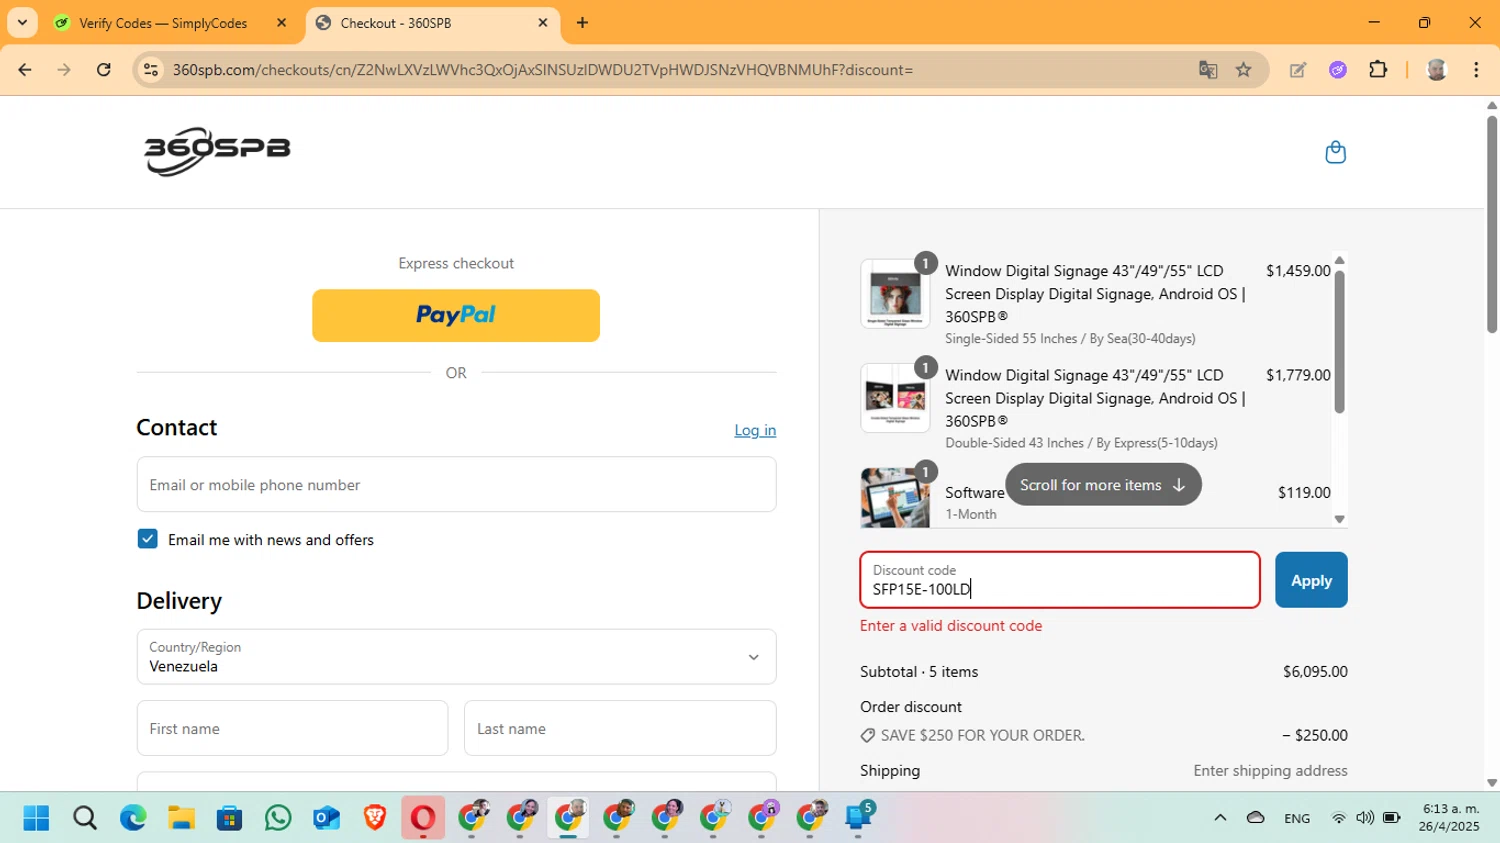Go back with browser back arrow
1500x843 pixels.
tap(25, 70)
